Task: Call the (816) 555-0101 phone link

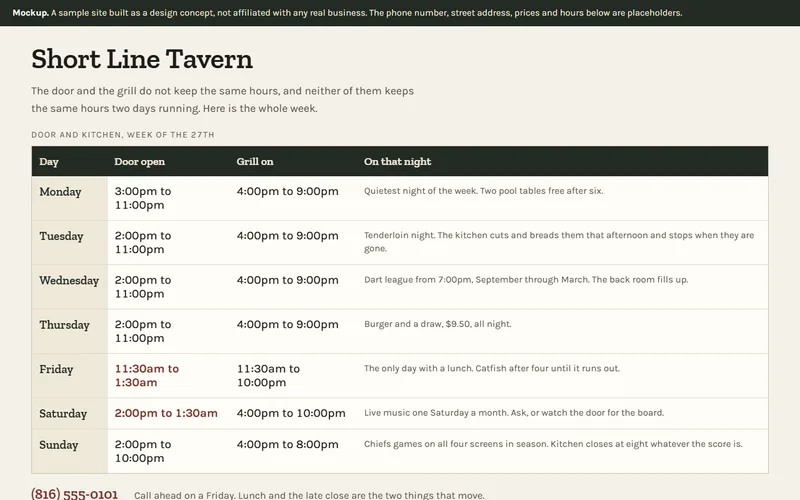Action: click(74, 494)
